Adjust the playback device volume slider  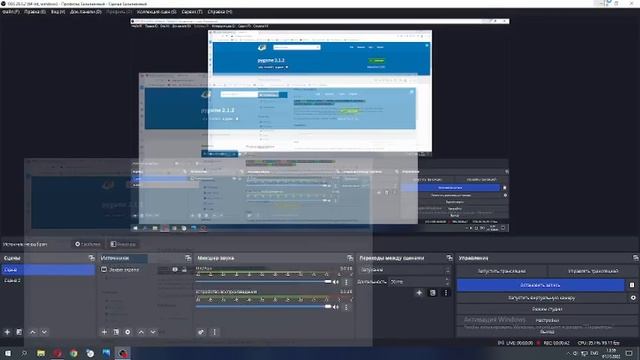pyautogui.click(x=263, y=307)
